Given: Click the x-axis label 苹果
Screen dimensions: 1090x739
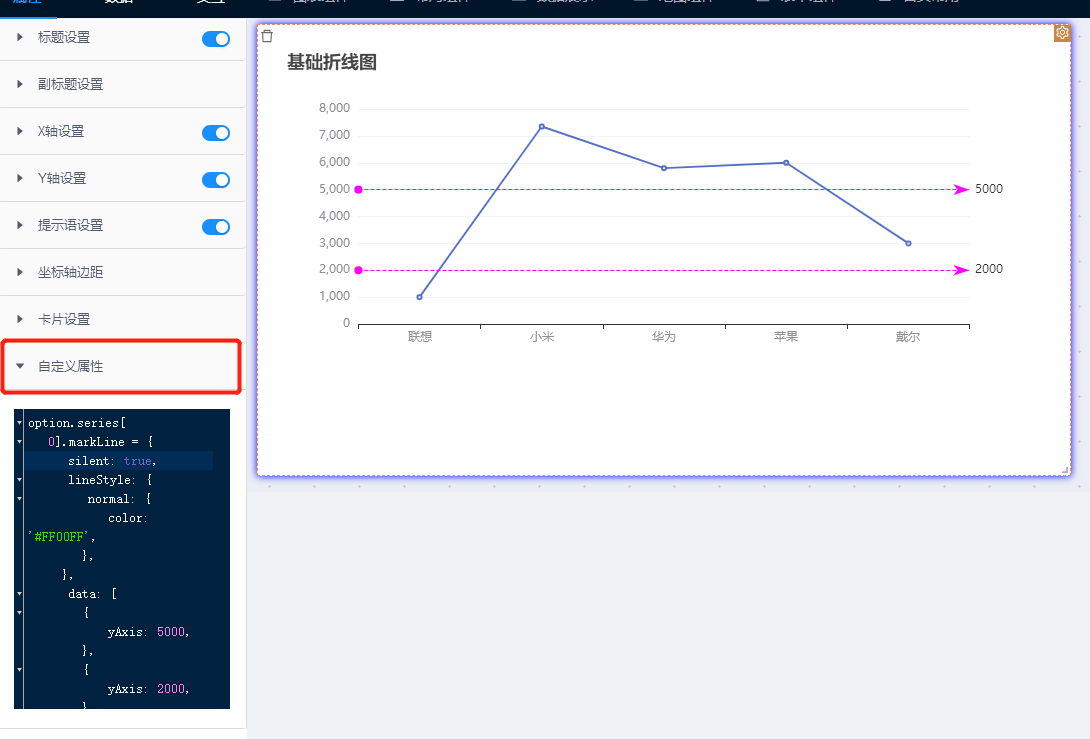Looking at the screenshot, I should [x=786, y=336].
